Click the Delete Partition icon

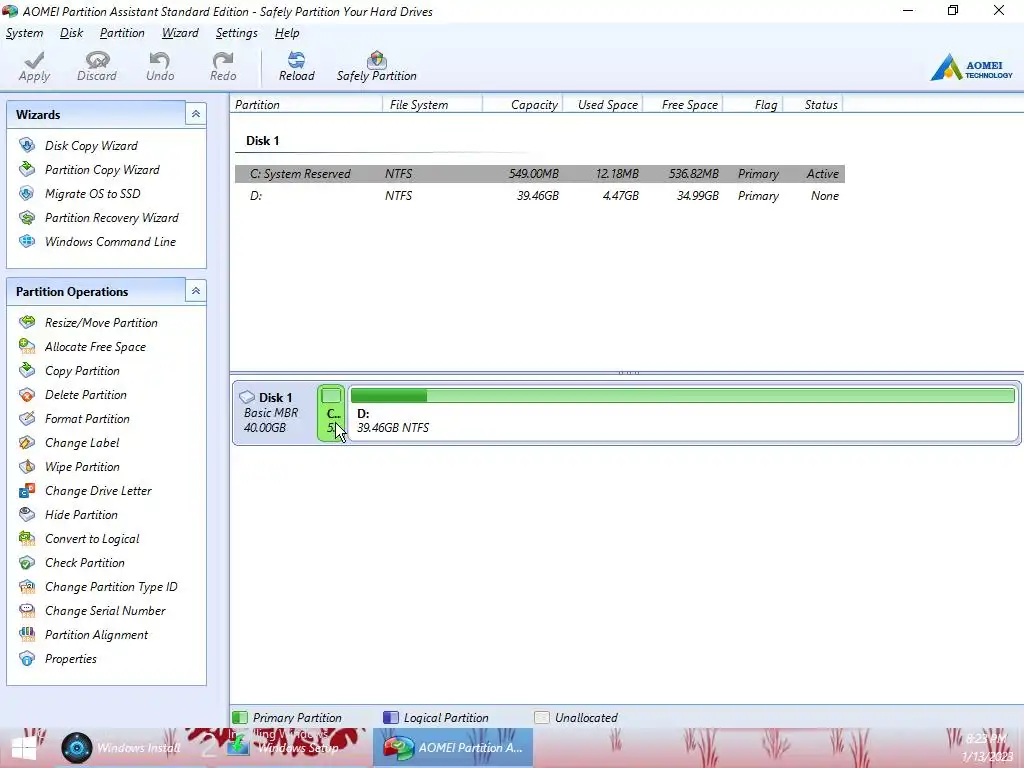[x=27, y=394]
